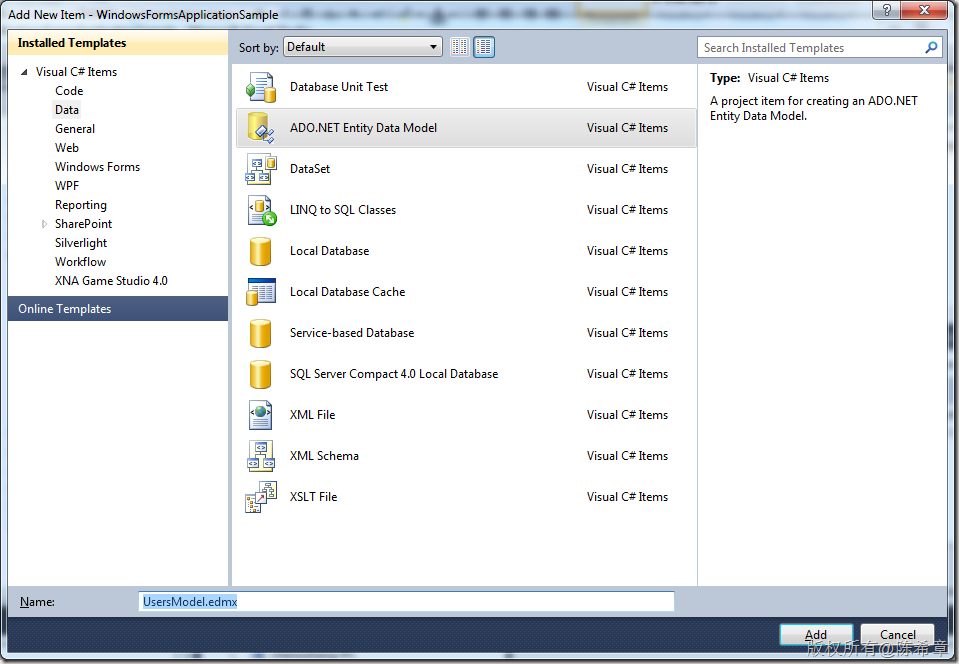Select the XSLT File template name
The width and height of the screenshot is (959, 664).
[x=313, y=496]
